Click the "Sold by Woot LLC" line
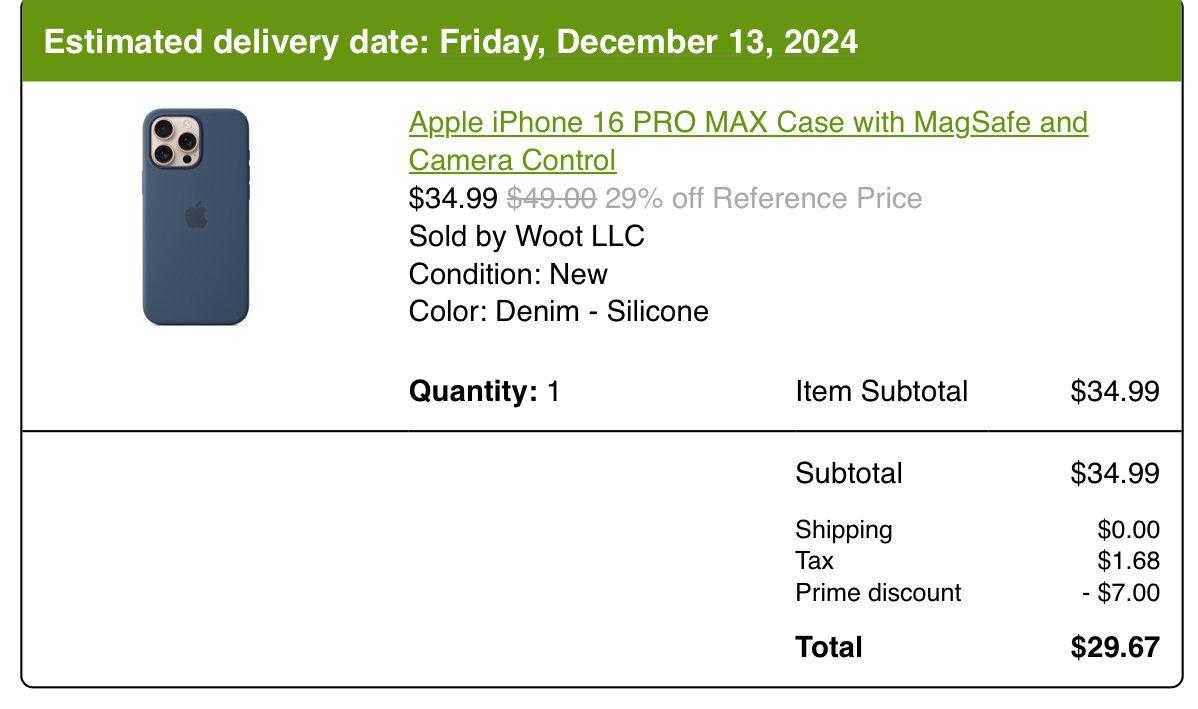The height and width of the screenshot is (709, 1198). [527, 236]
